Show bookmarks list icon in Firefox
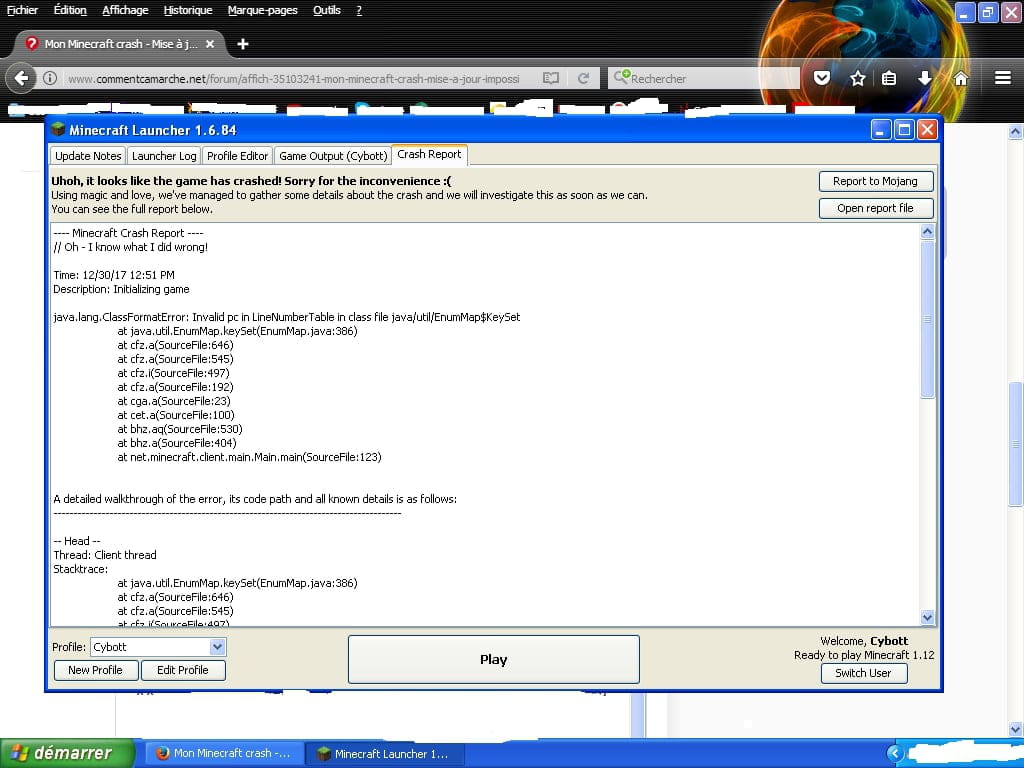The width and height of the screenshot is (1024, 768). click(889, 78)
